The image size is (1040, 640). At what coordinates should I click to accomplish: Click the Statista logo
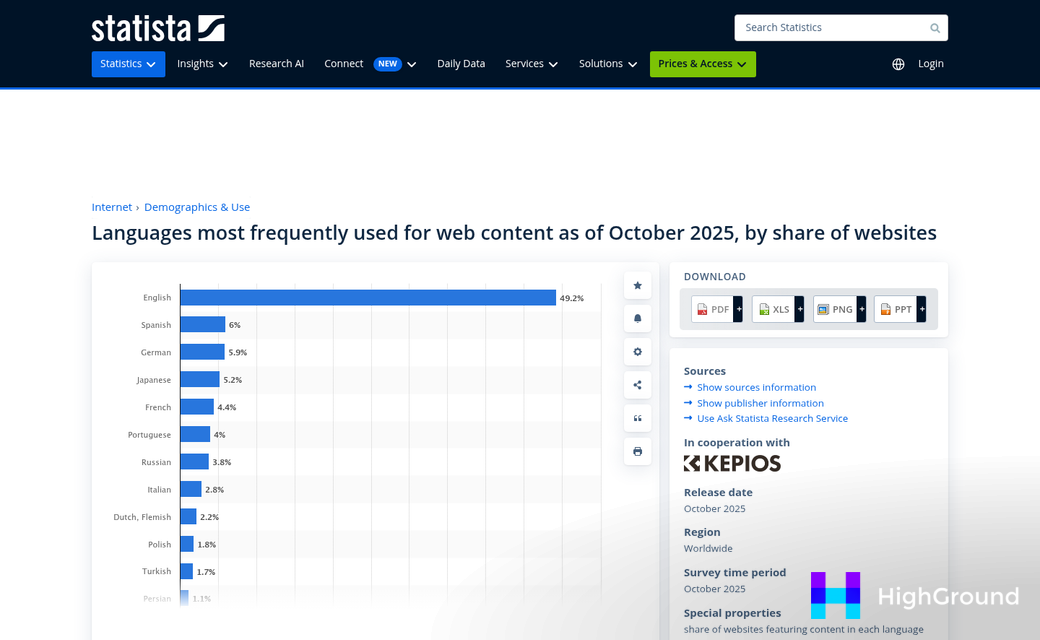(x=158, y=28)
